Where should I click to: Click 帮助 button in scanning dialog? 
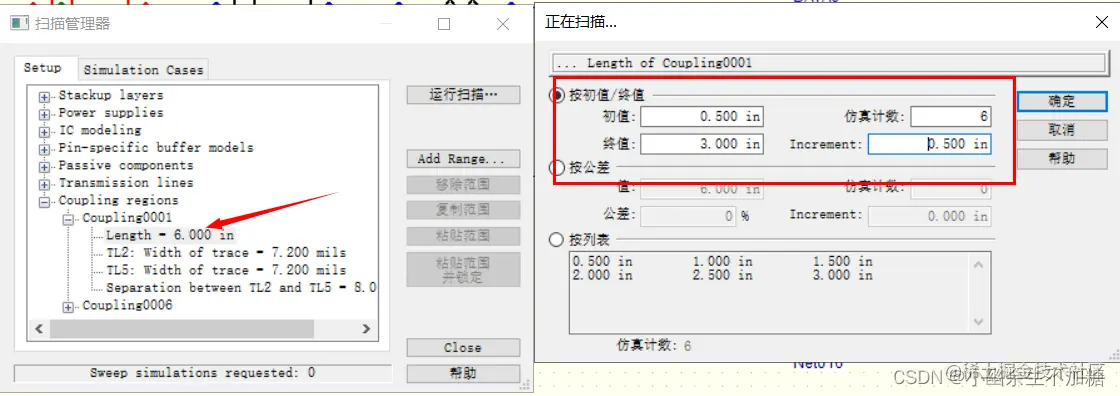point(1061,159)
